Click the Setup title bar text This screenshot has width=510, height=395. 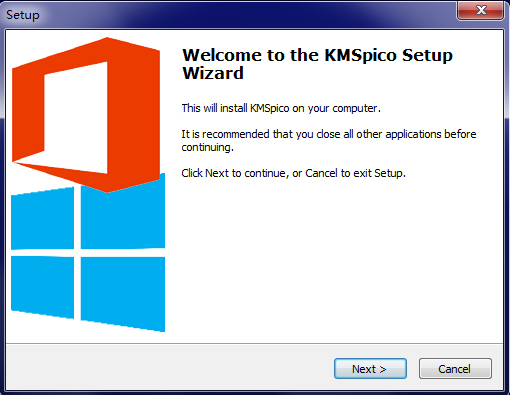[x=23, y=15]
